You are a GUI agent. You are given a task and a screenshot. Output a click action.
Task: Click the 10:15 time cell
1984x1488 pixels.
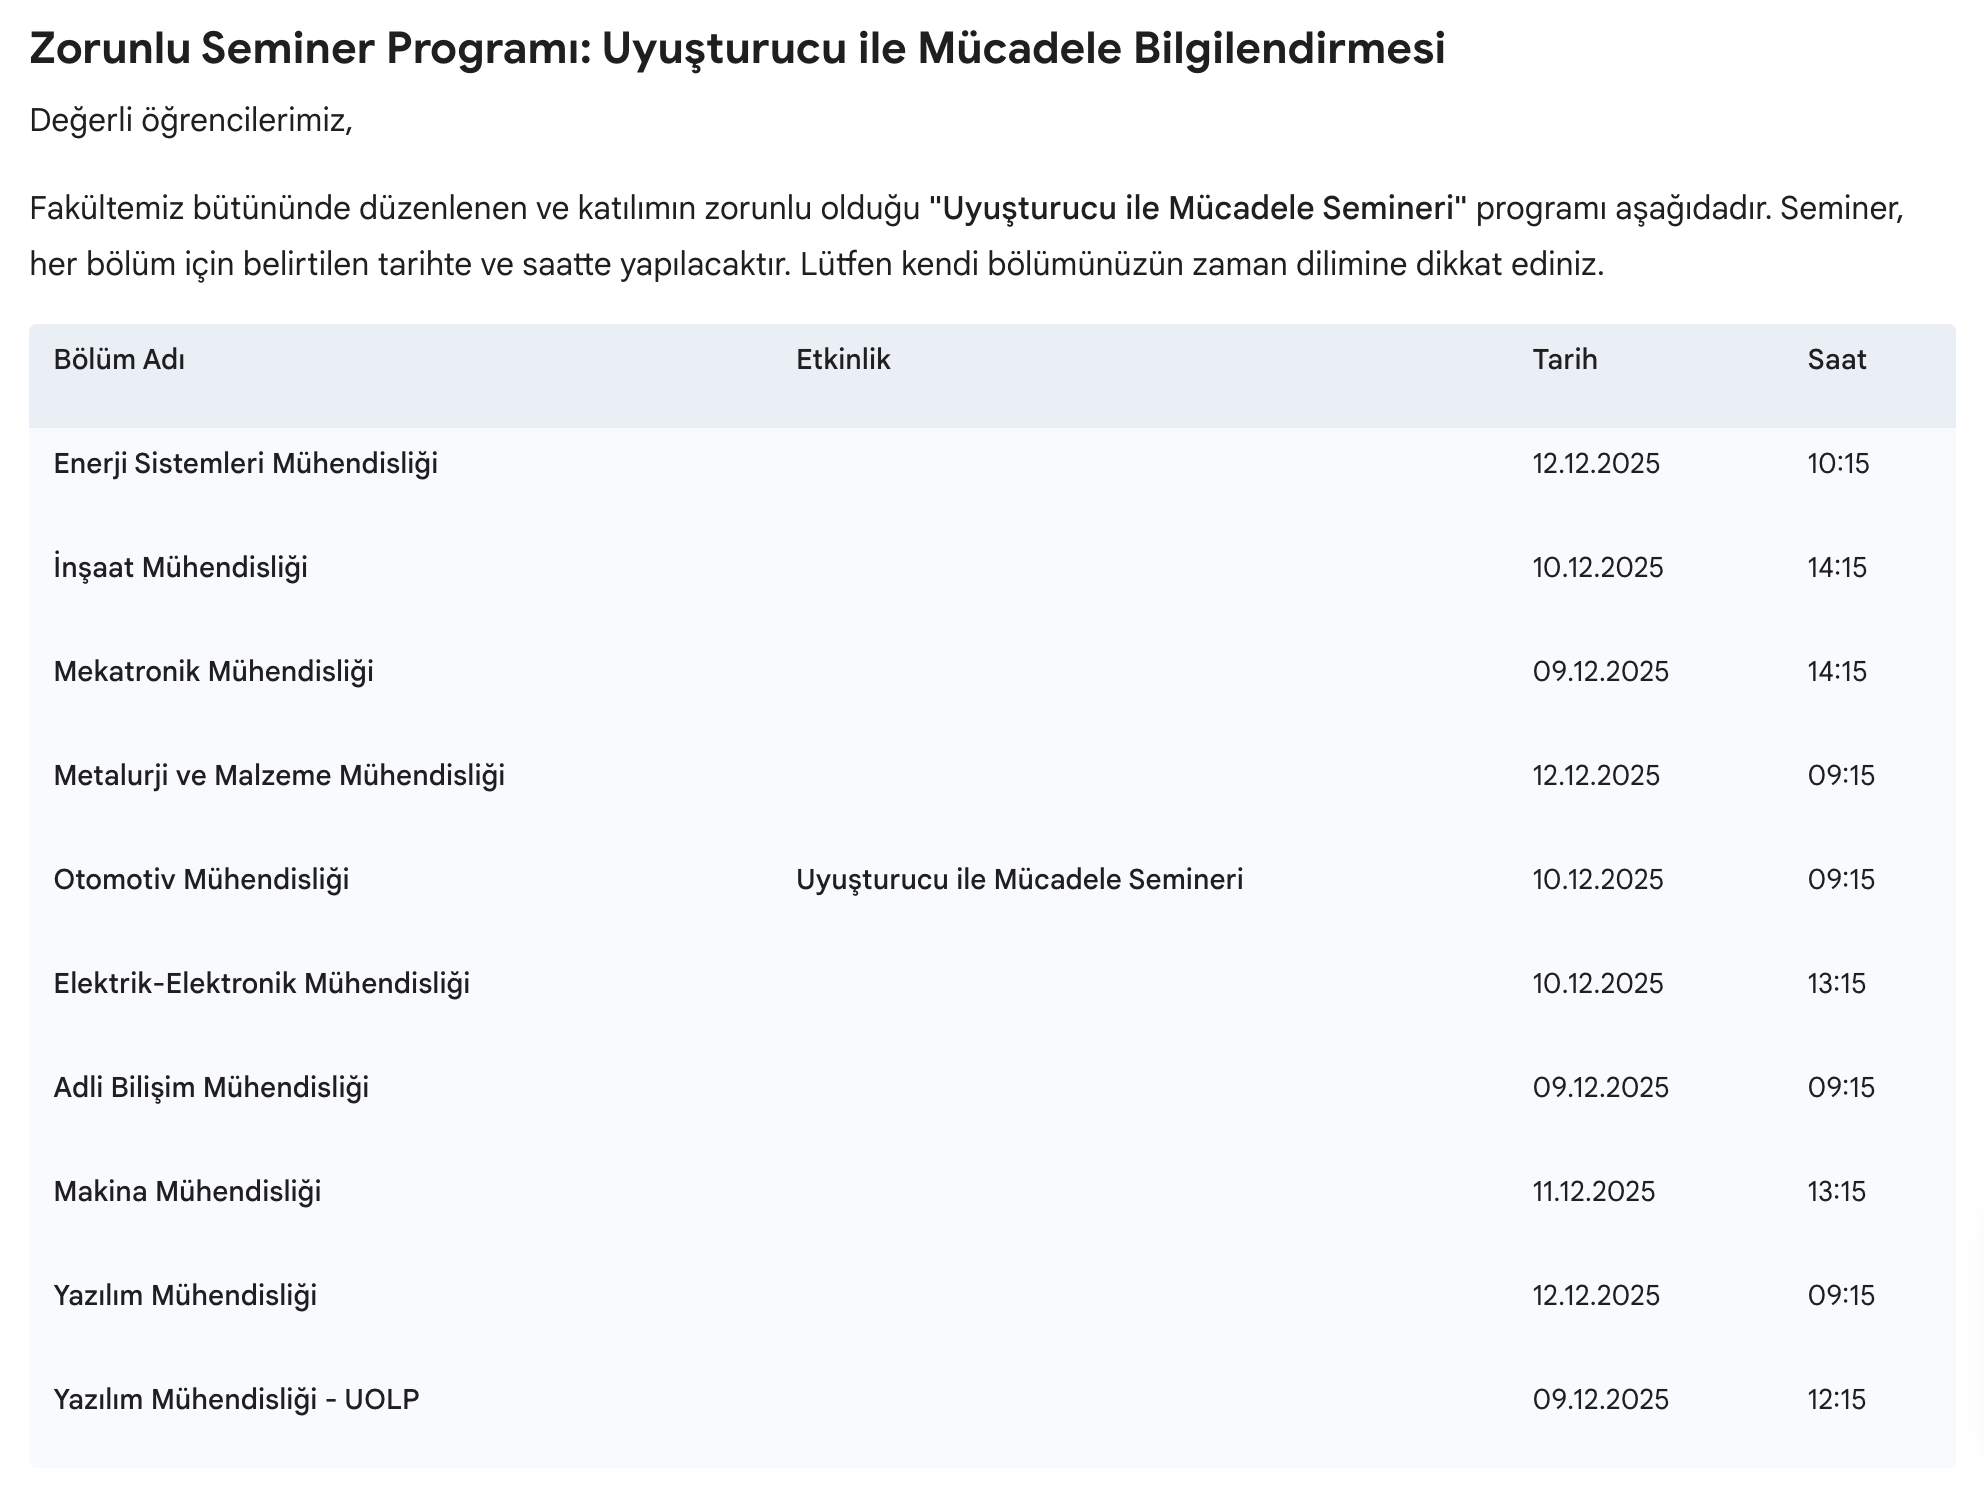pyautogui.click(x=1838, y=464)
